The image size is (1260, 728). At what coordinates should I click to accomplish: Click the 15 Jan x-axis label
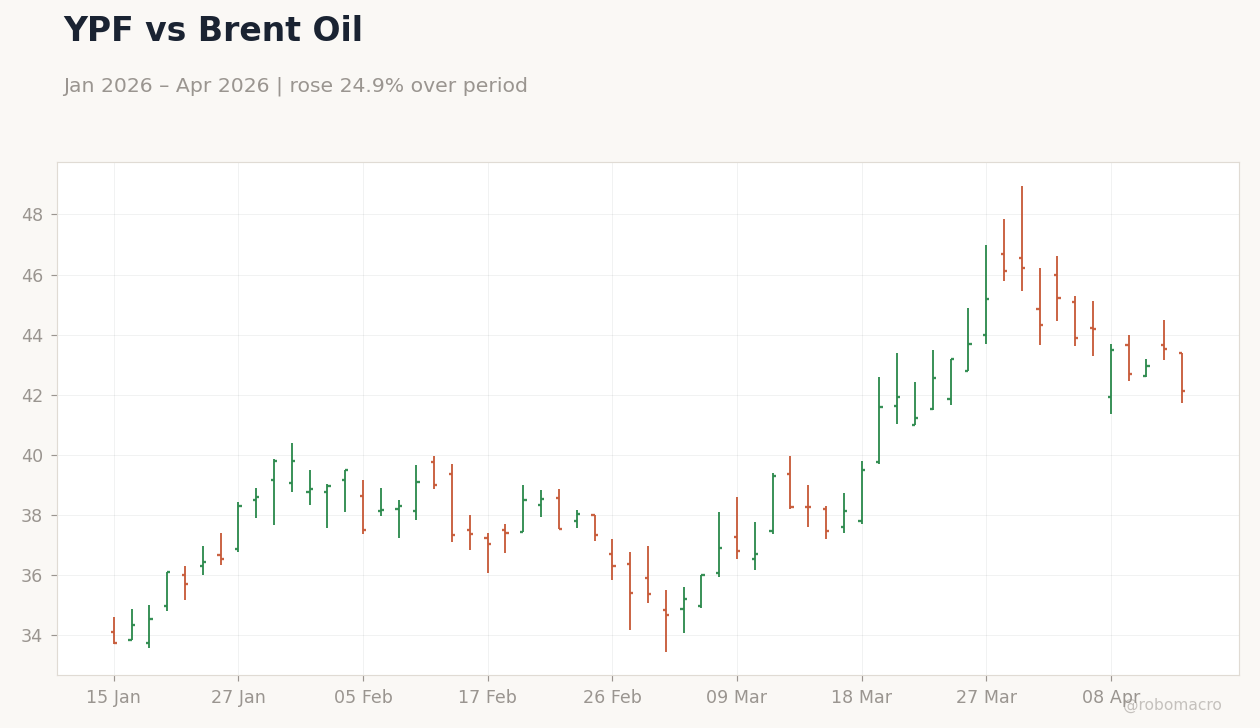(114, 698)
